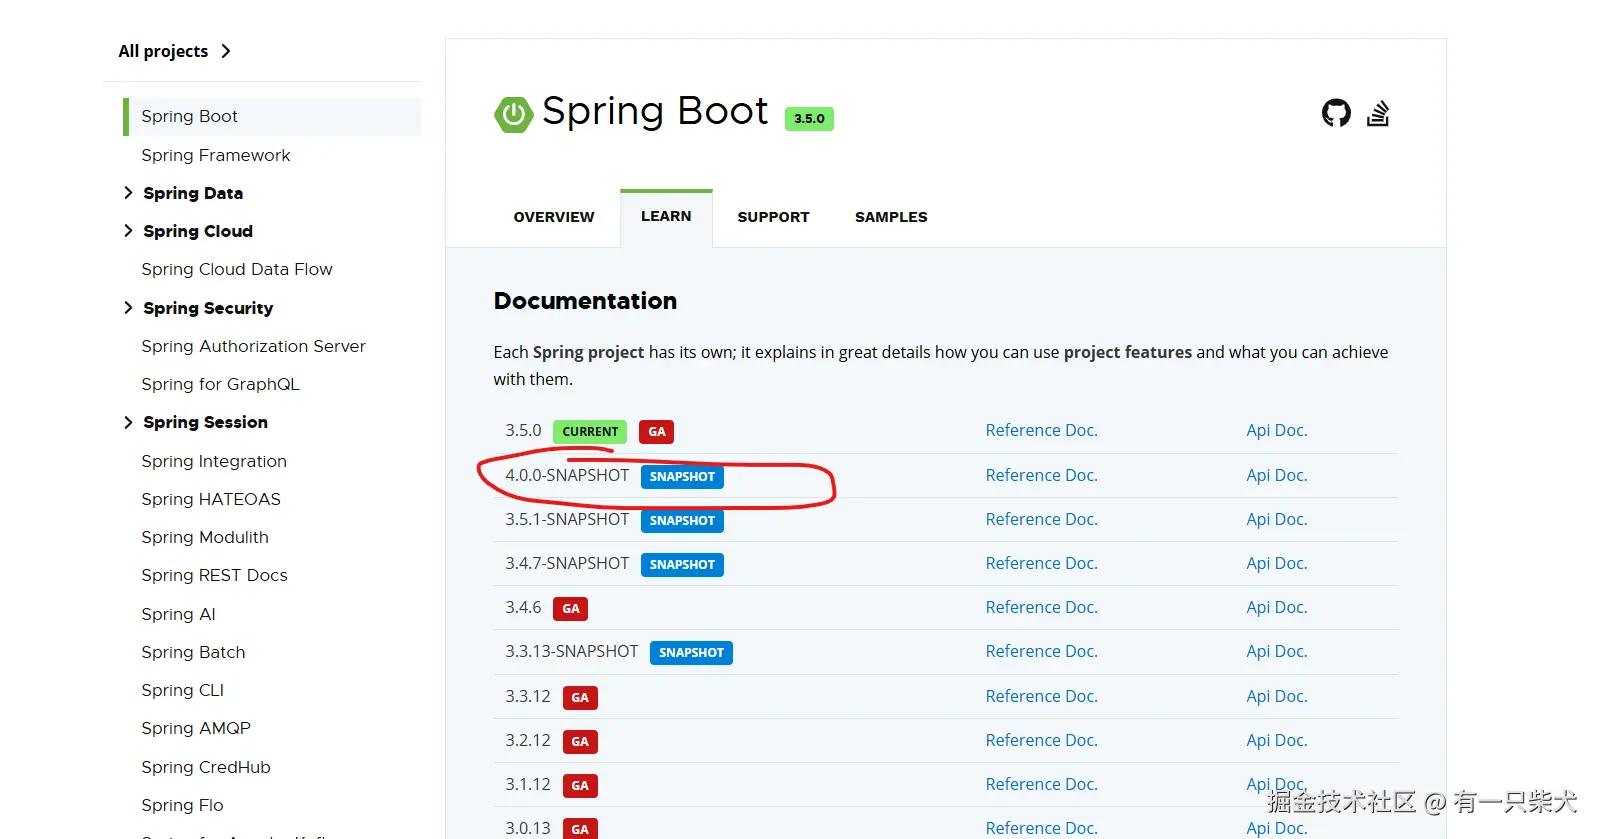Open Spring Authorization Server
This screenshot has height=839, width=1601.
click(x=253, y=346)
